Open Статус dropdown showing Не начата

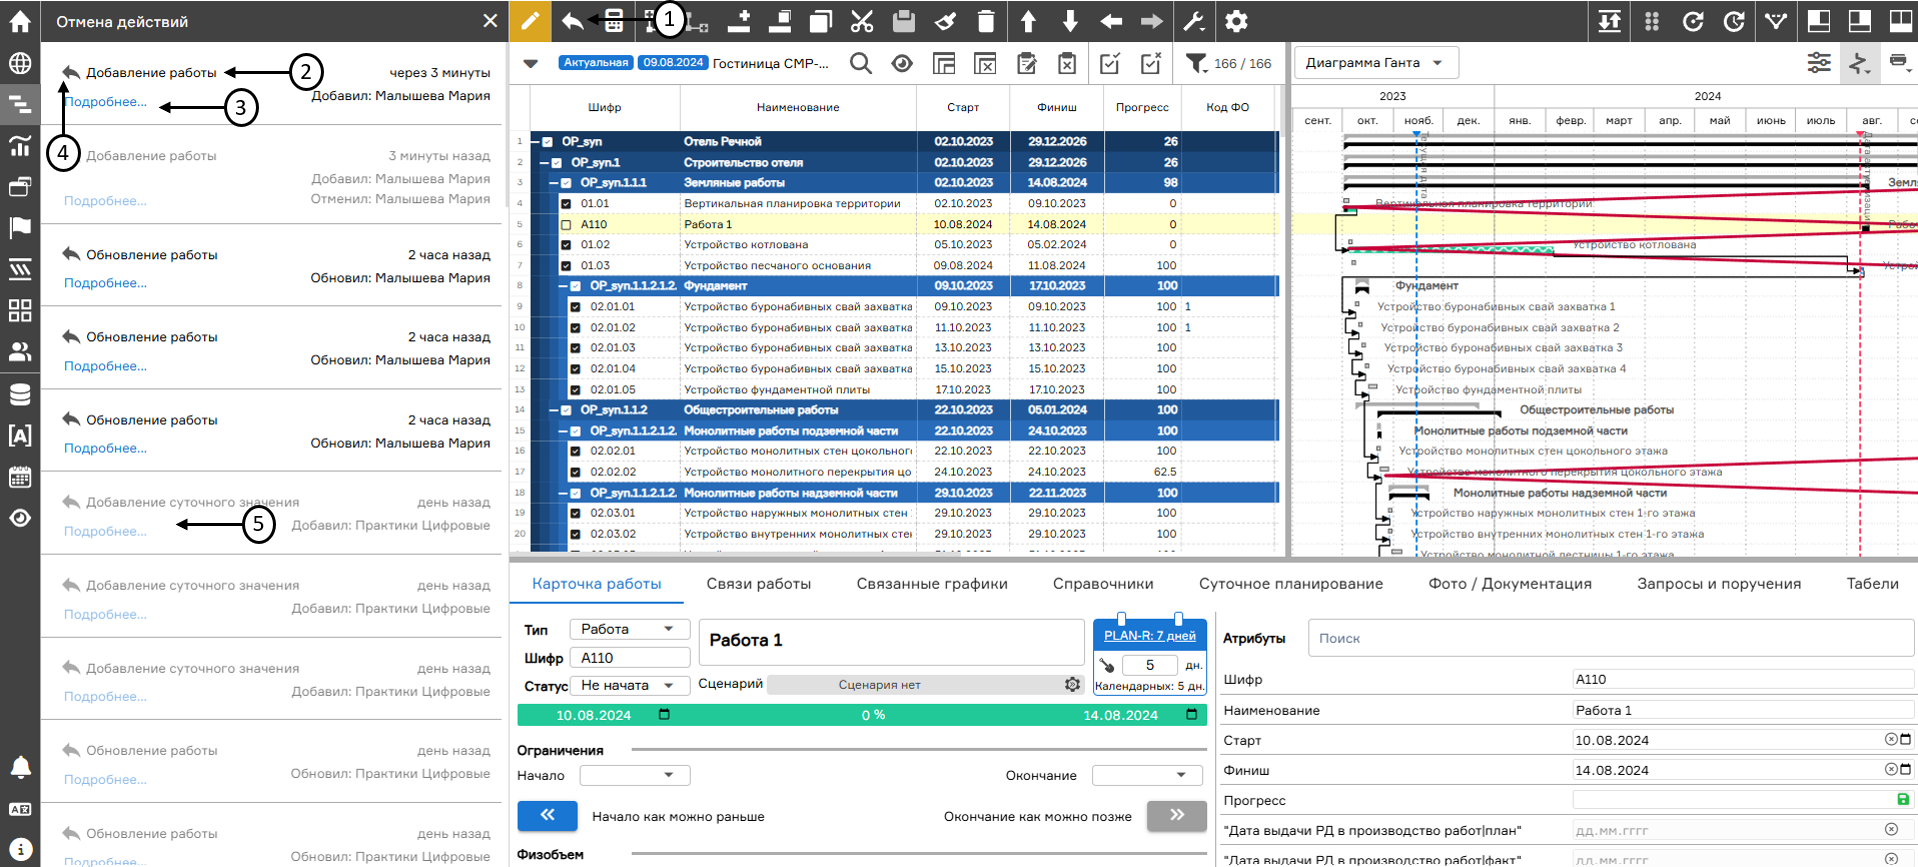[x=630, y=685]
